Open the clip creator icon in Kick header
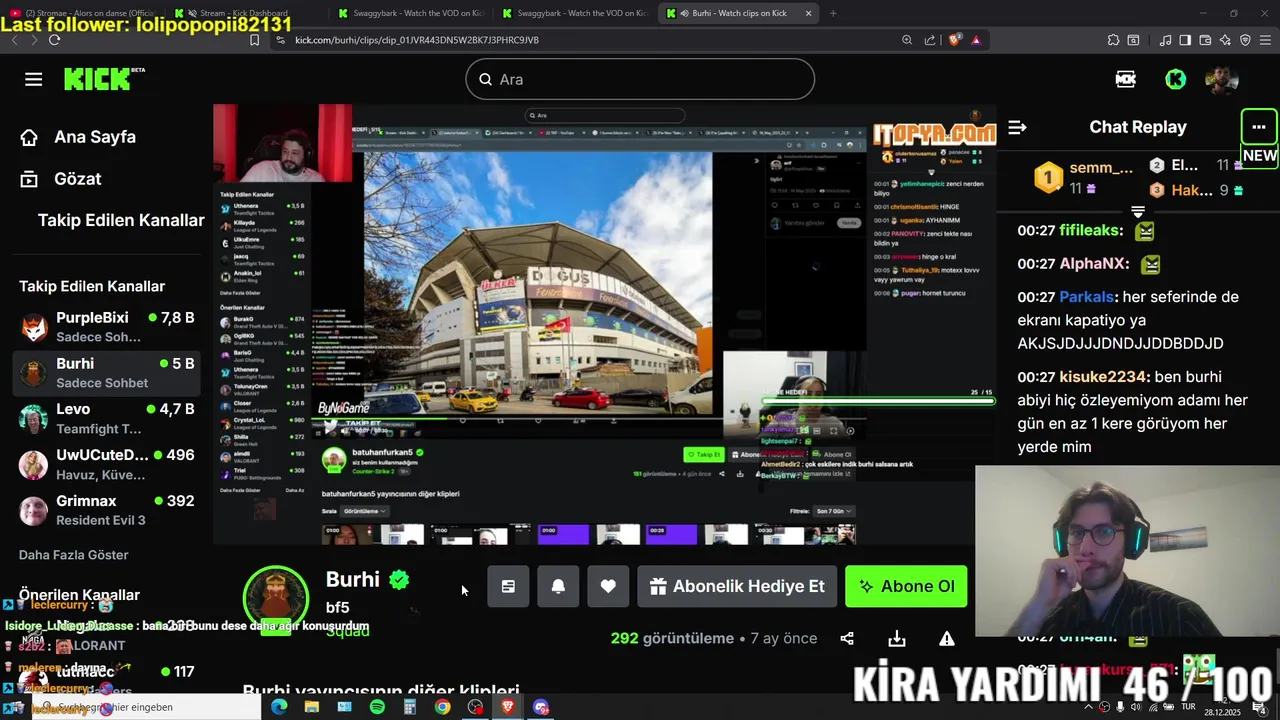The height and width of the screenshot is (720, 1280). [1126, 79]
